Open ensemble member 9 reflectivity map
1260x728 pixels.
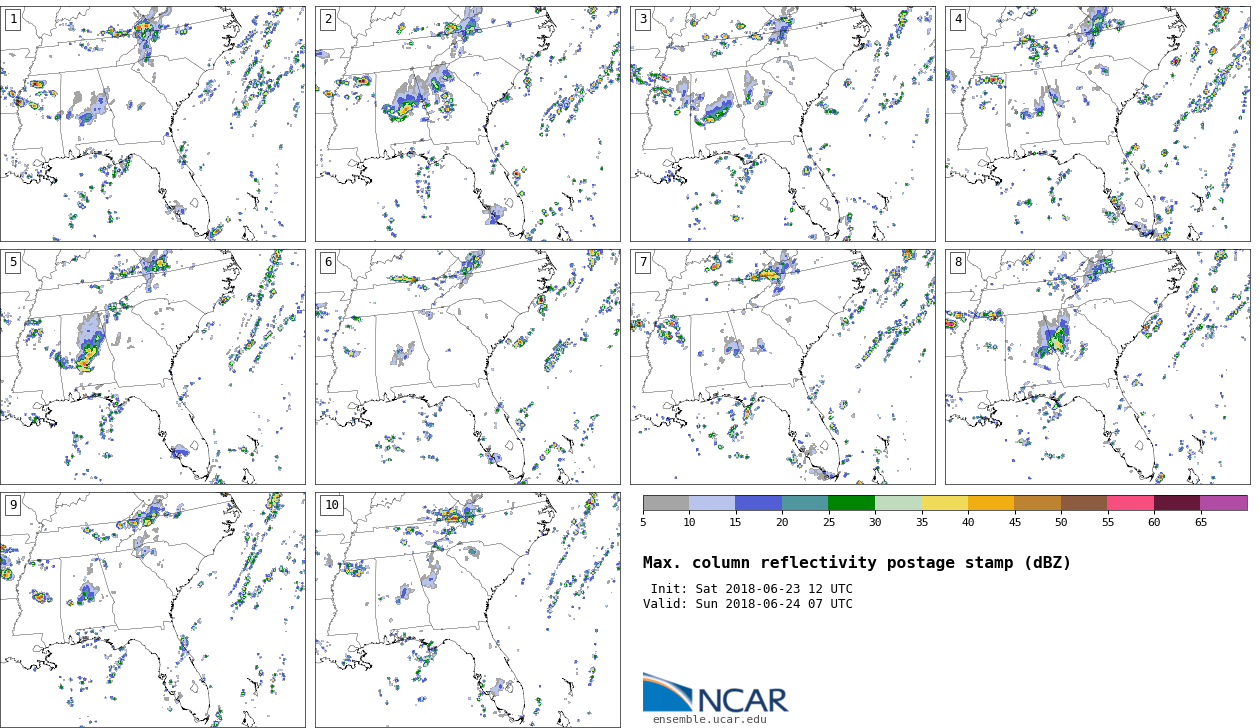click(x=153, y=610)
